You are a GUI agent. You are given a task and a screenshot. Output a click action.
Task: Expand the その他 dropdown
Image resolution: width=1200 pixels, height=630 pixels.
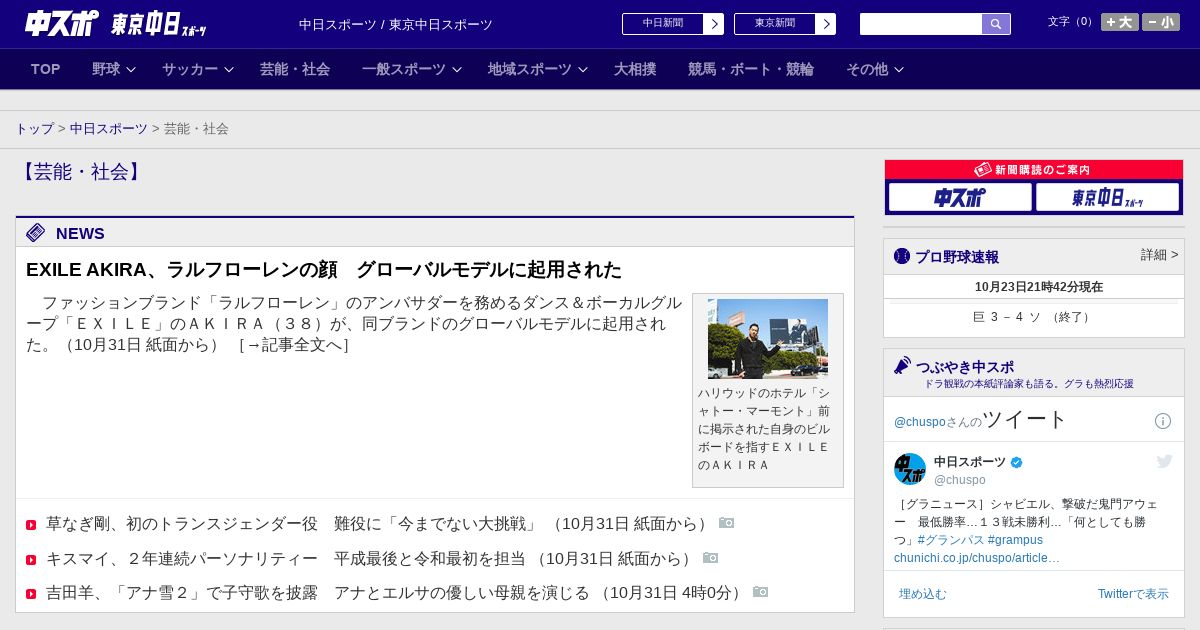pyautogui.click(x=875, y=69)
